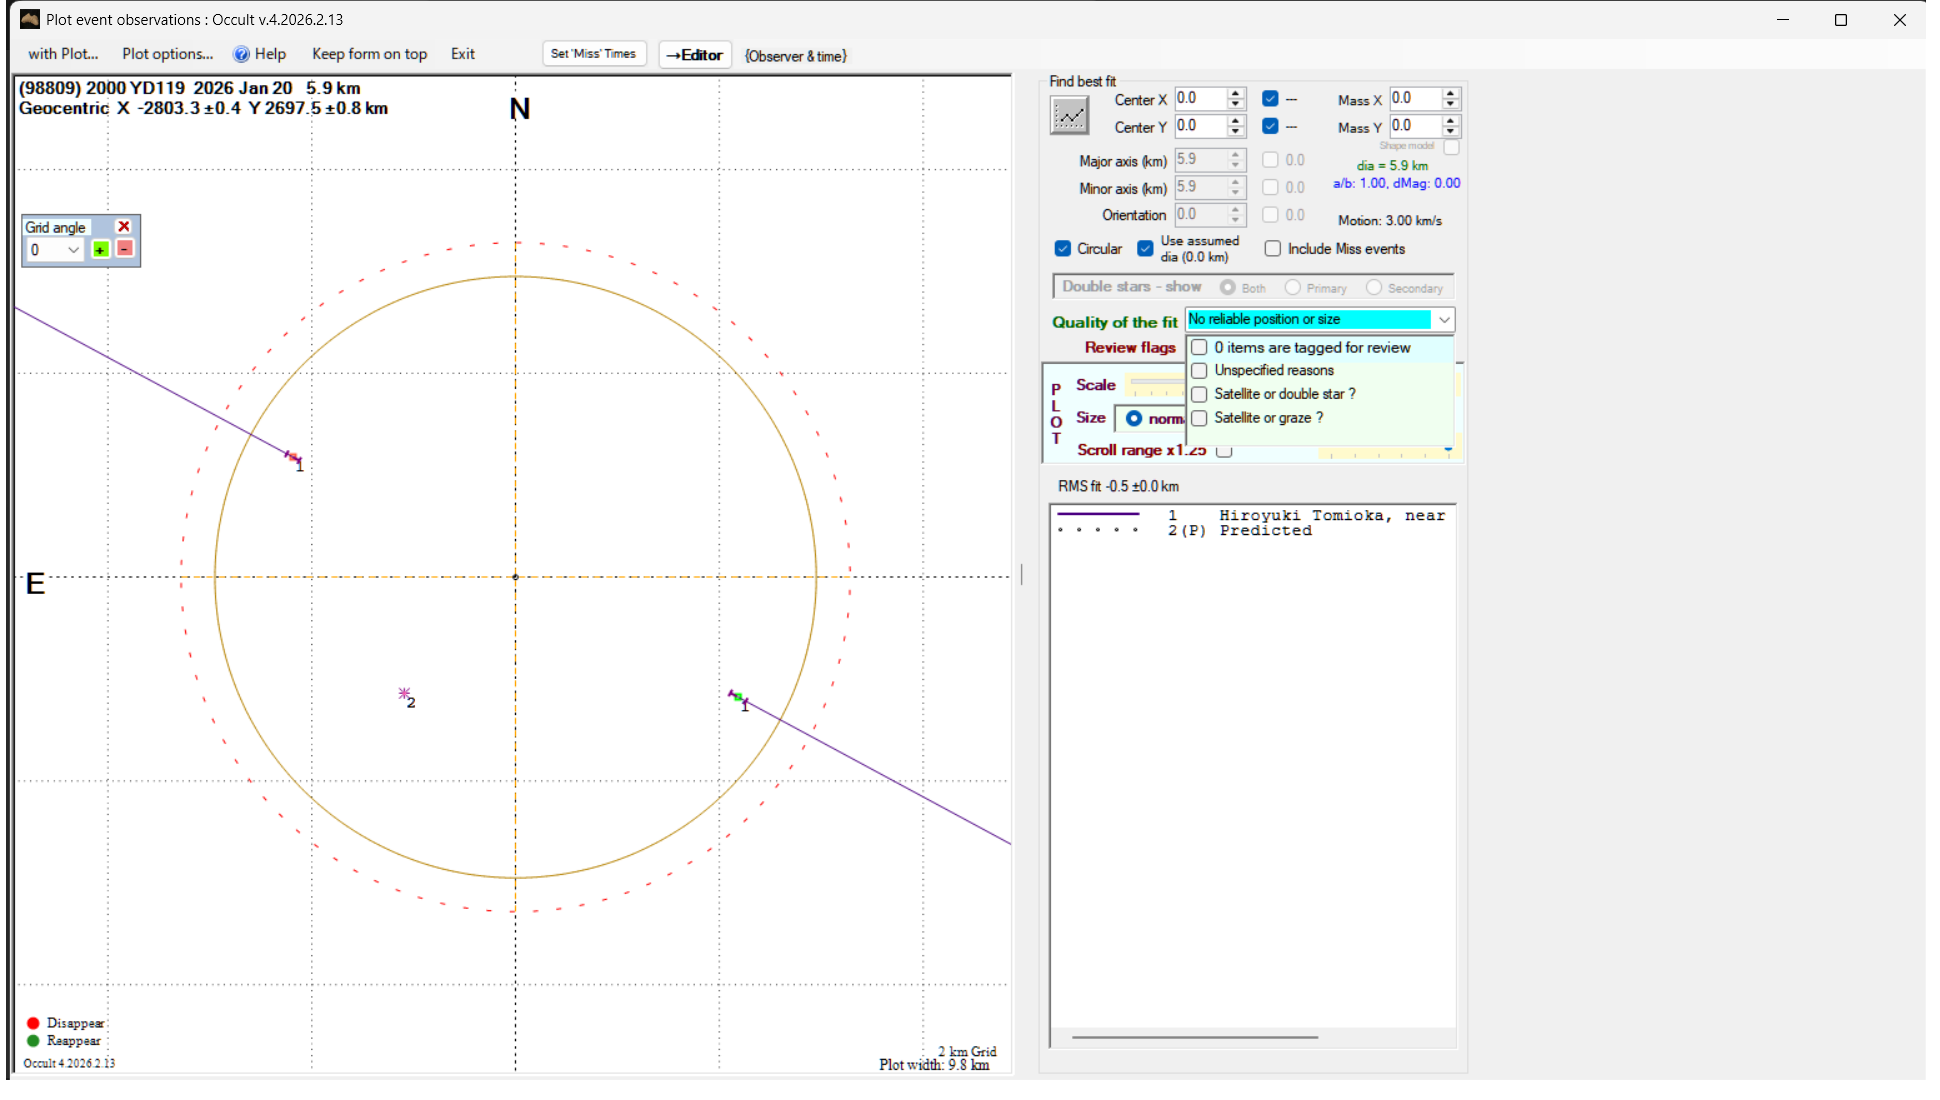Image resolution: width=1940 pixels, height=1100 pixels.
Task: Enable Include Miss events checkbox
Action: click(x=1273, y=249)
